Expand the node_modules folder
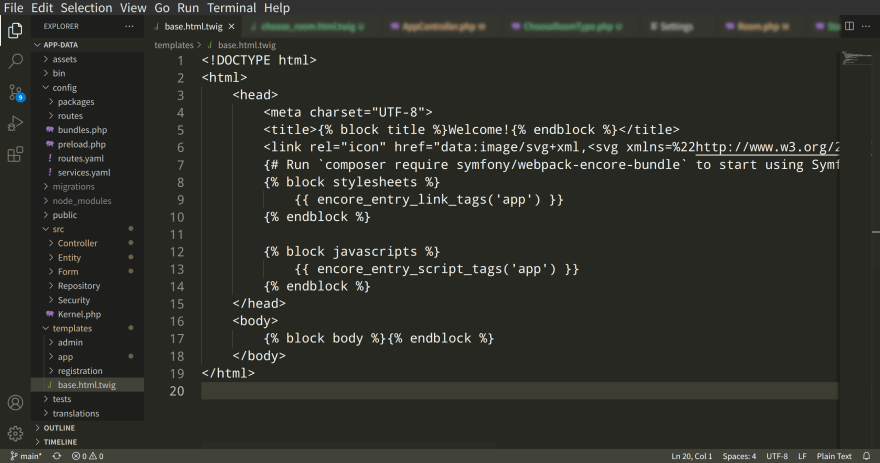Screen dimensions: 880x463 82,201
